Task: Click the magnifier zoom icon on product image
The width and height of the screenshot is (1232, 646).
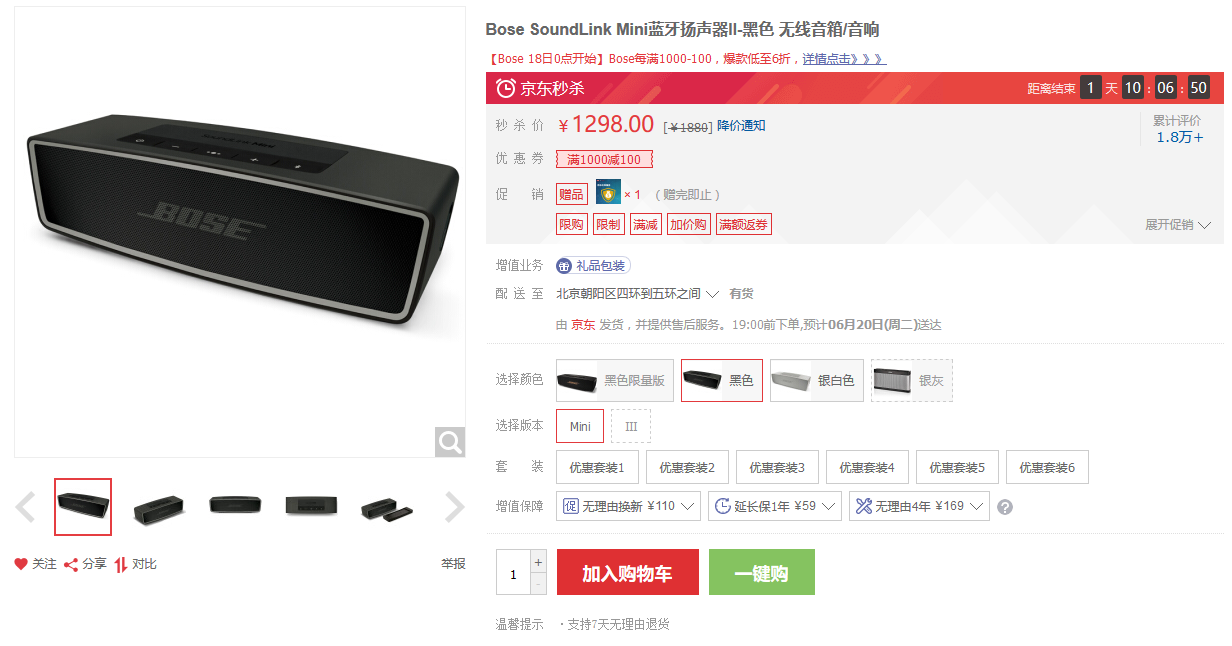Action: pyautogui.click(x=450, y=442)
